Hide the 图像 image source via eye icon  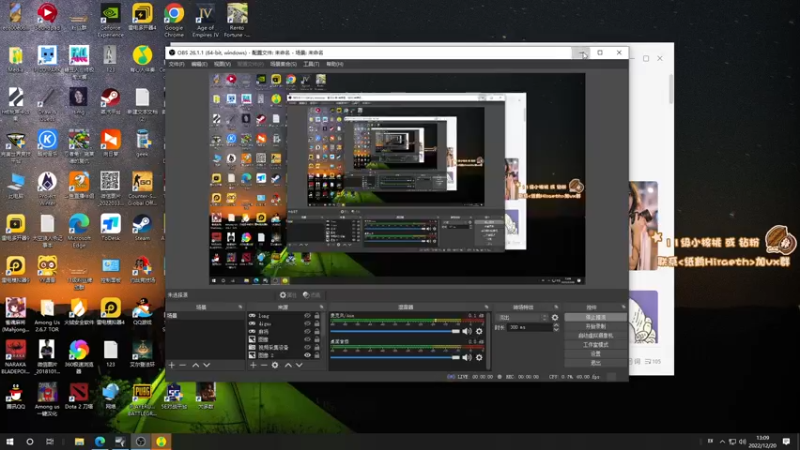tap(307, 339)
